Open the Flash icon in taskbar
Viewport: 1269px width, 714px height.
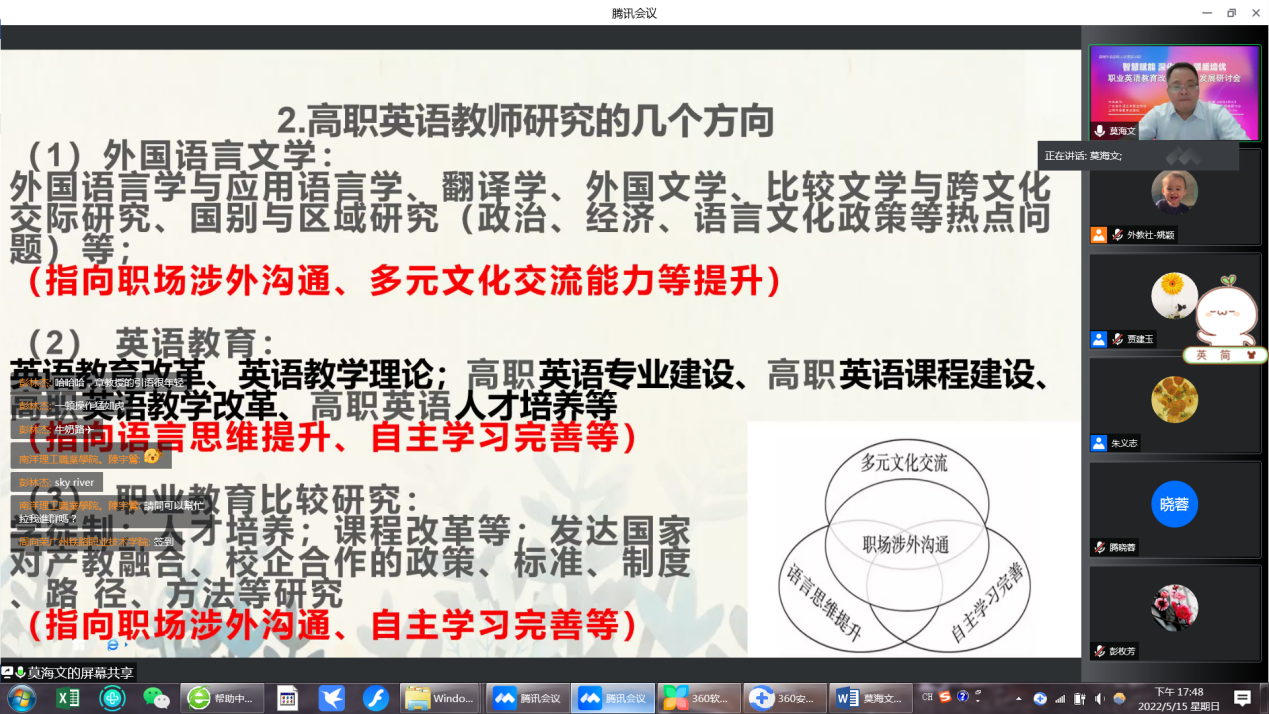375,698
